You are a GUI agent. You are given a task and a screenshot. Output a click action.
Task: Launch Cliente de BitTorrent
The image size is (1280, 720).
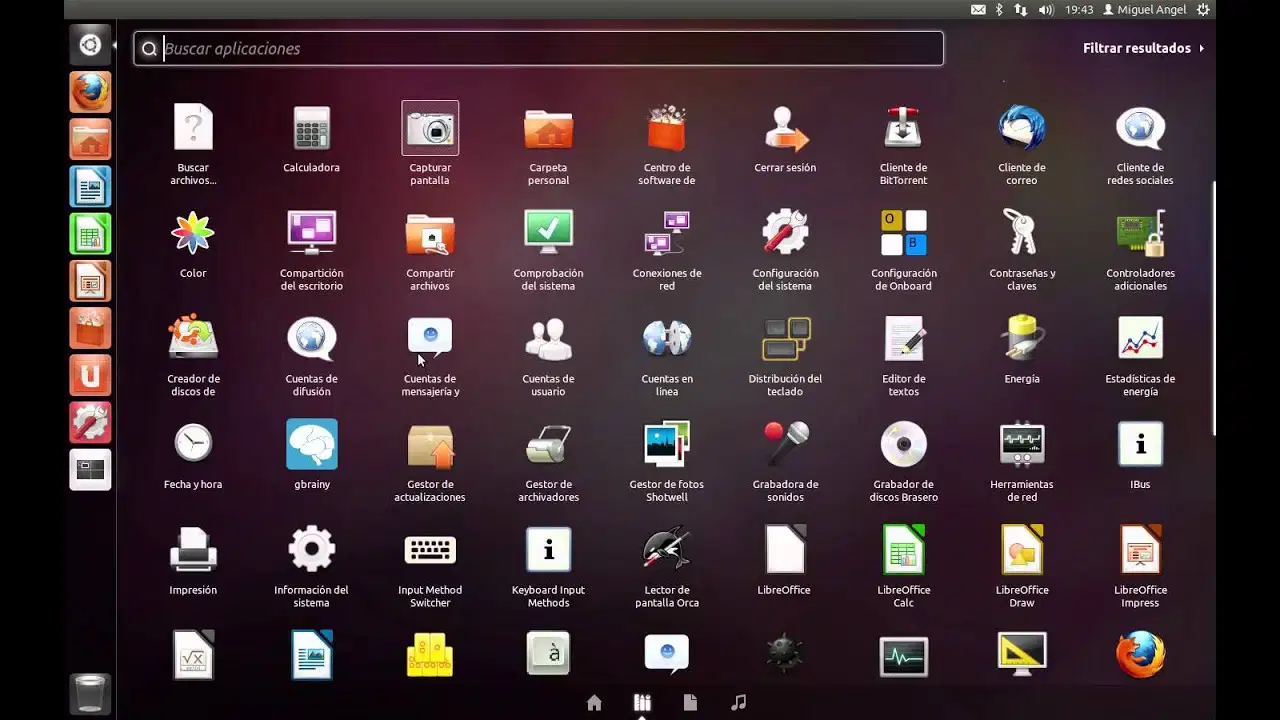click(x=904, y=128)
